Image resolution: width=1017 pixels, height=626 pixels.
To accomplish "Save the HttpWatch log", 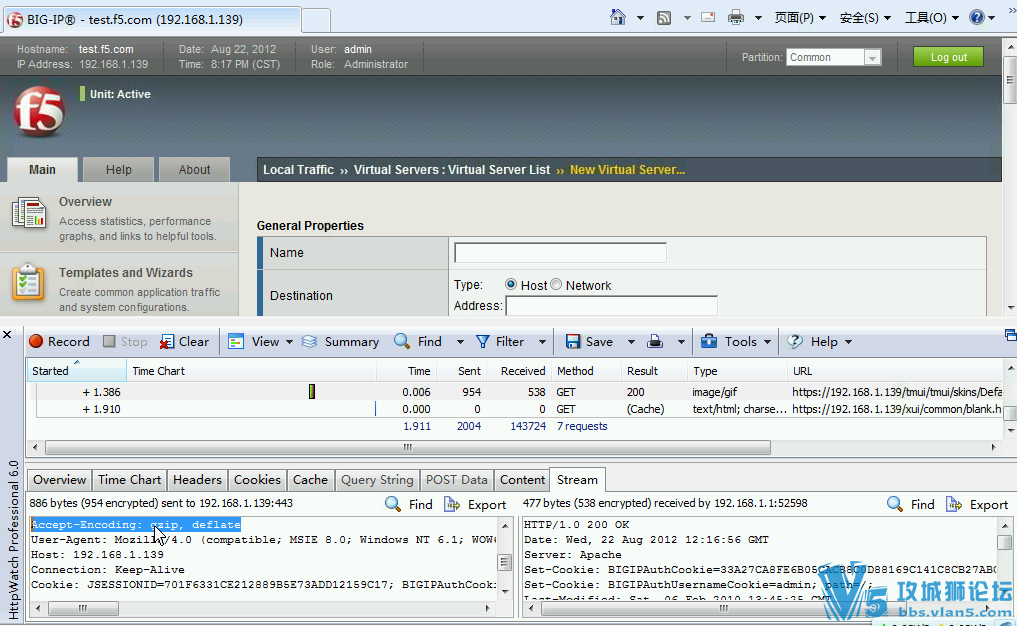I will click(x=589, y=342).
